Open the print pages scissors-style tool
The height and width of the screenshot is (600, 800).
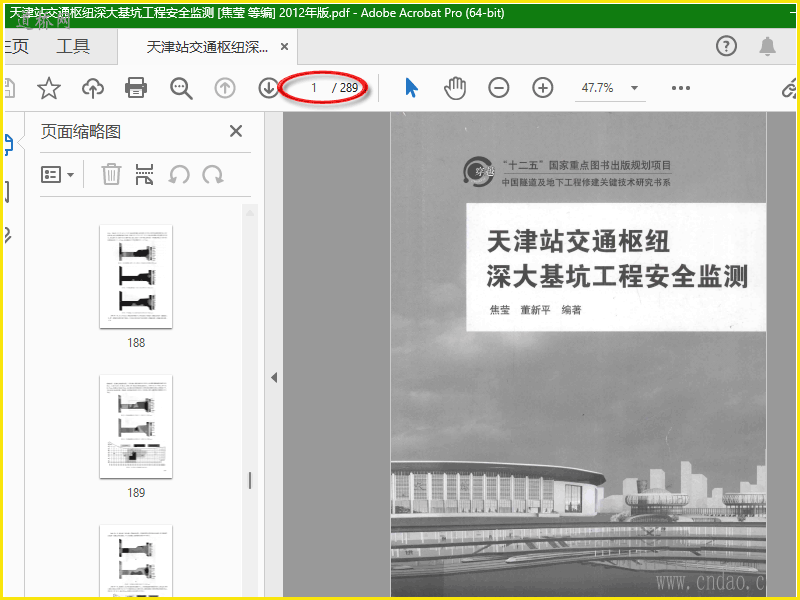point(144,174)
